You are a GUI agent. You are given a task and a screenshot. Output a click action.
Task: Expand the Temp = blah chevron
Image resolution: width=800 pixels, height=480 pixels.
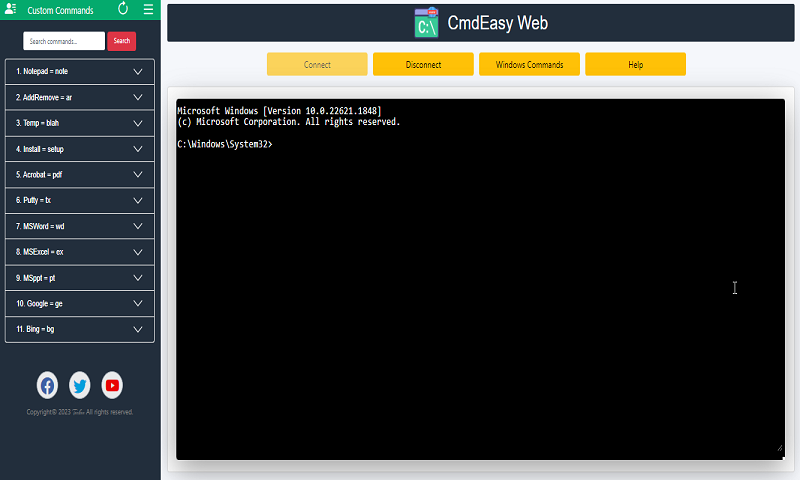click(138, 123)
